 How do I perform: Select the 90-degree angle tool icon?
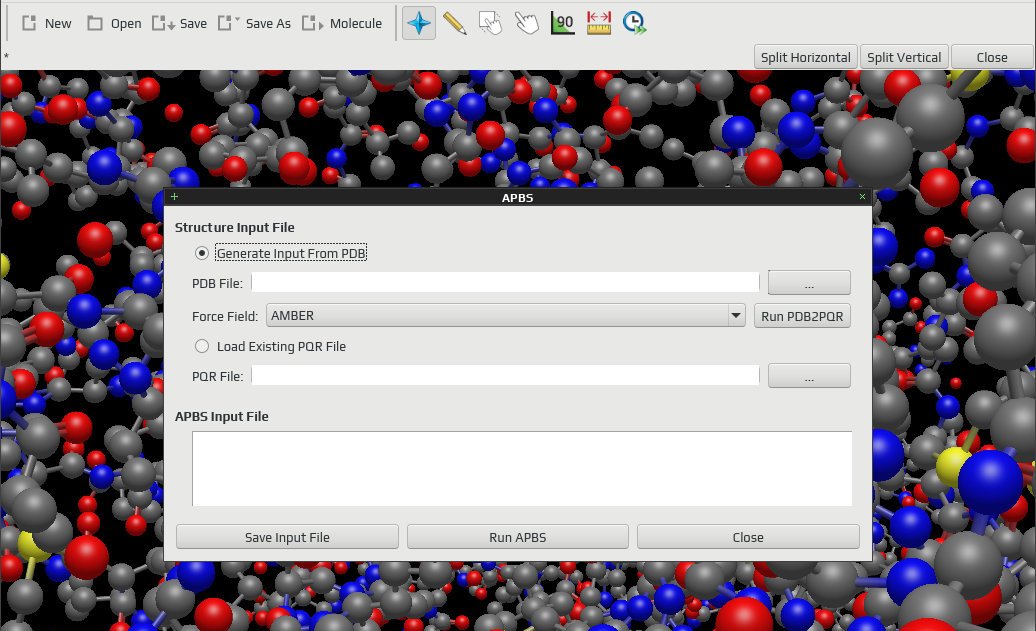(x=562, y=23)
